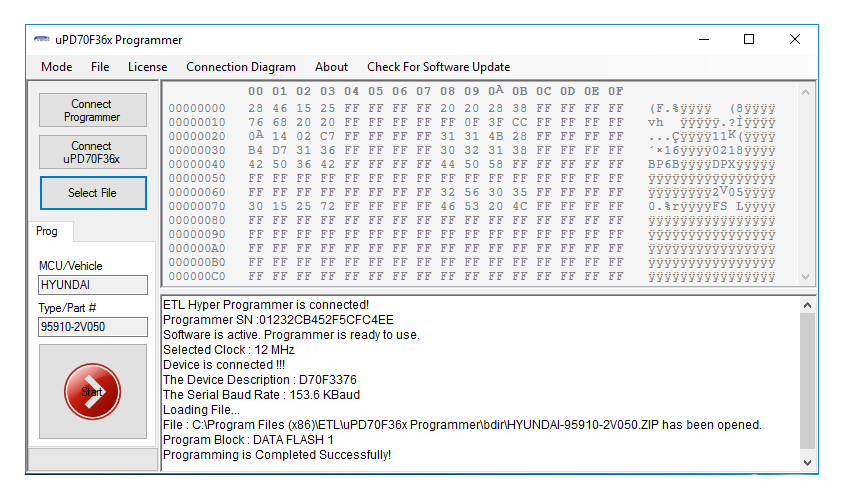Click hex row address 00000020
This screenshot has height=500, width=845.
tap(197, 136)
